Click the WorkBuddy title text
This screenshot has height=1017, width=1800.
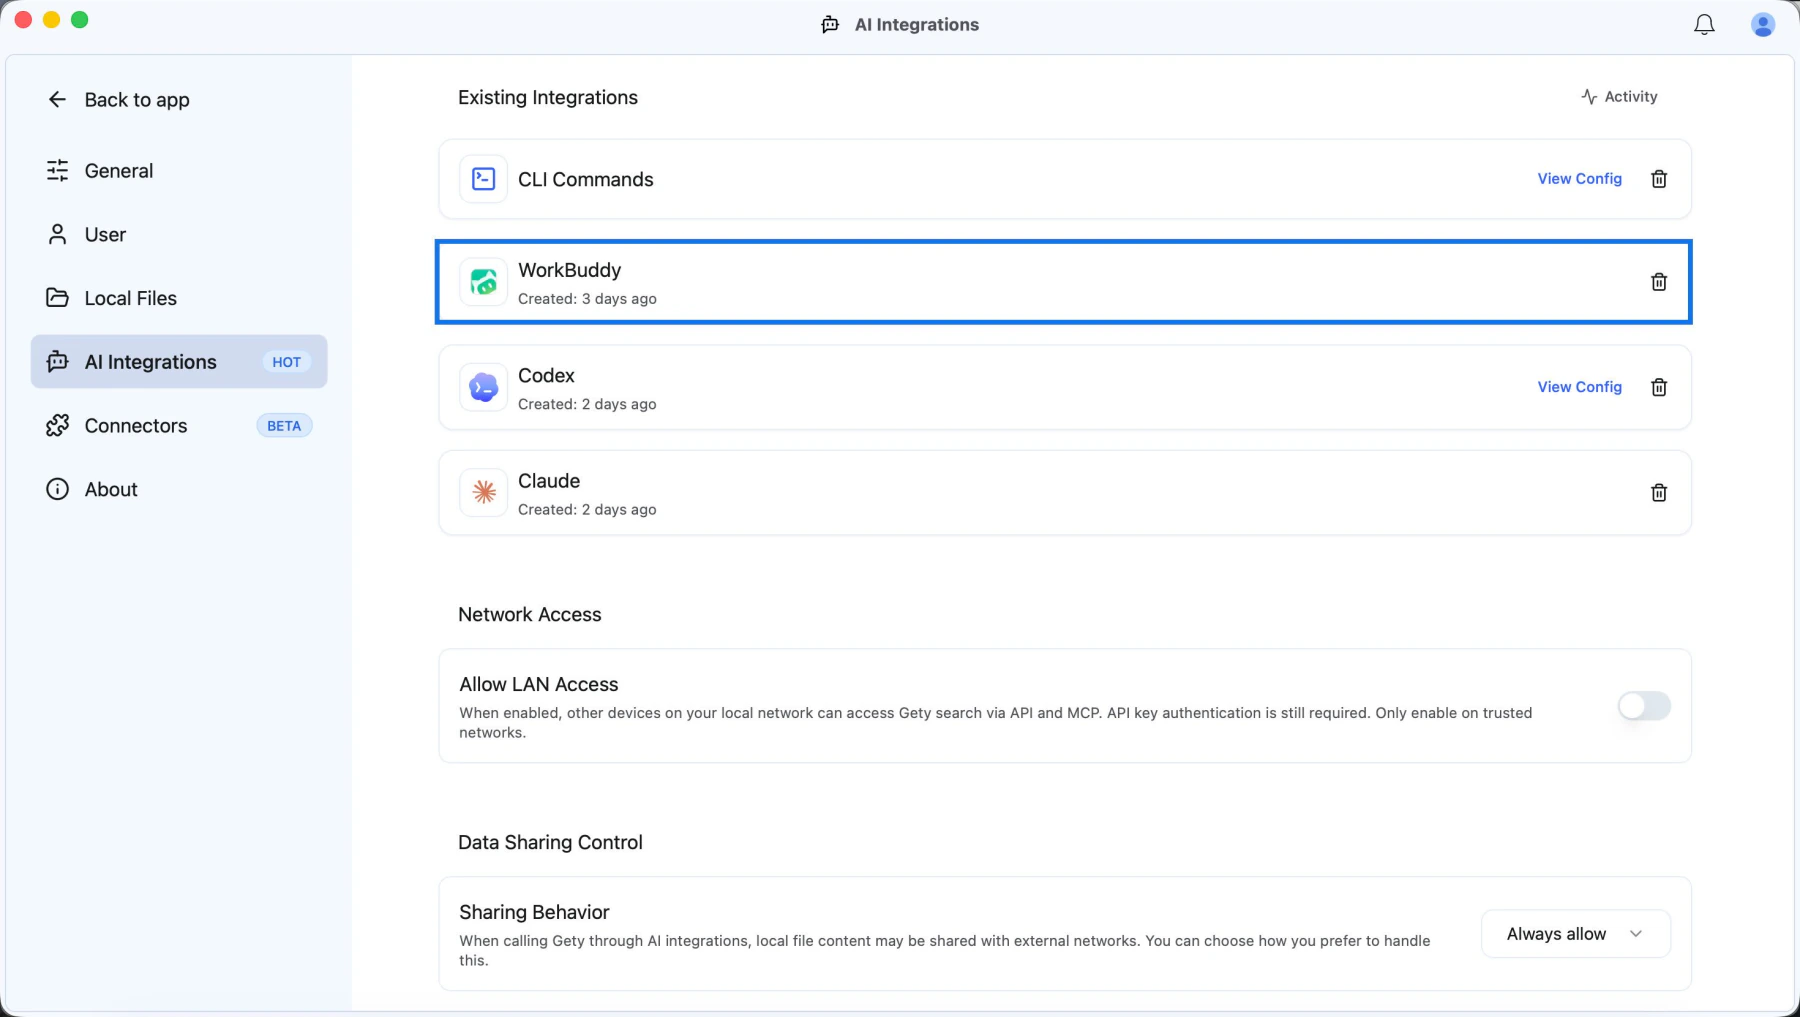tap(569, 270)
